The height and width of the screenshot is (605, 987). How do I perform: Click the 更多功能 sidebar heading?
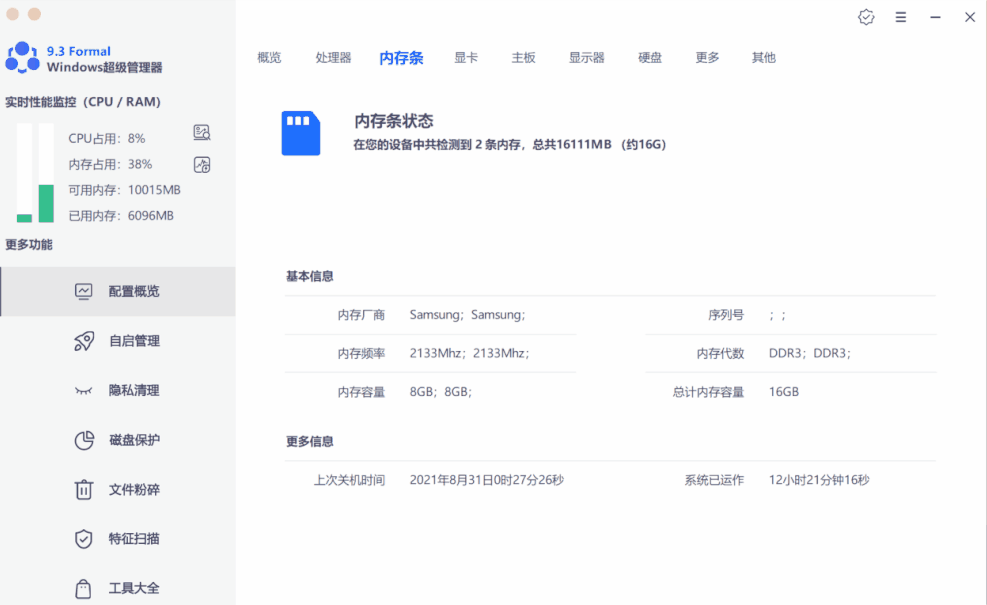[x=29, y=245]
